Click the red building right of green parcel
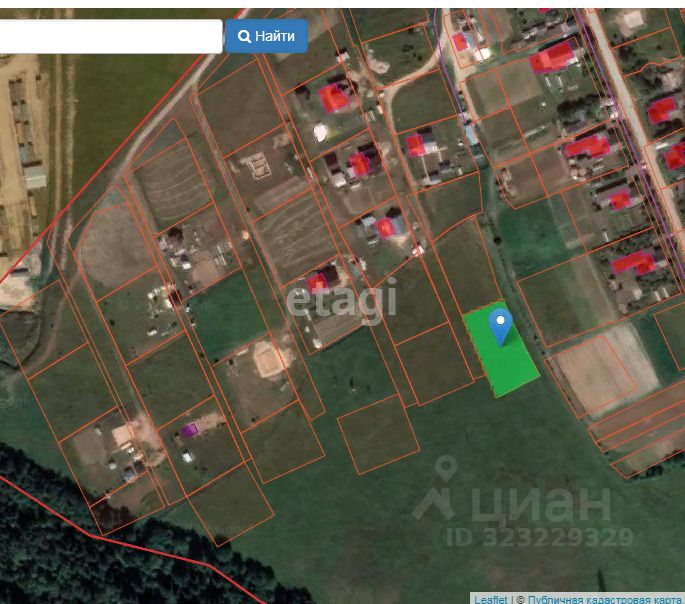Screen dimensions: 685x604 click(633, 264)
